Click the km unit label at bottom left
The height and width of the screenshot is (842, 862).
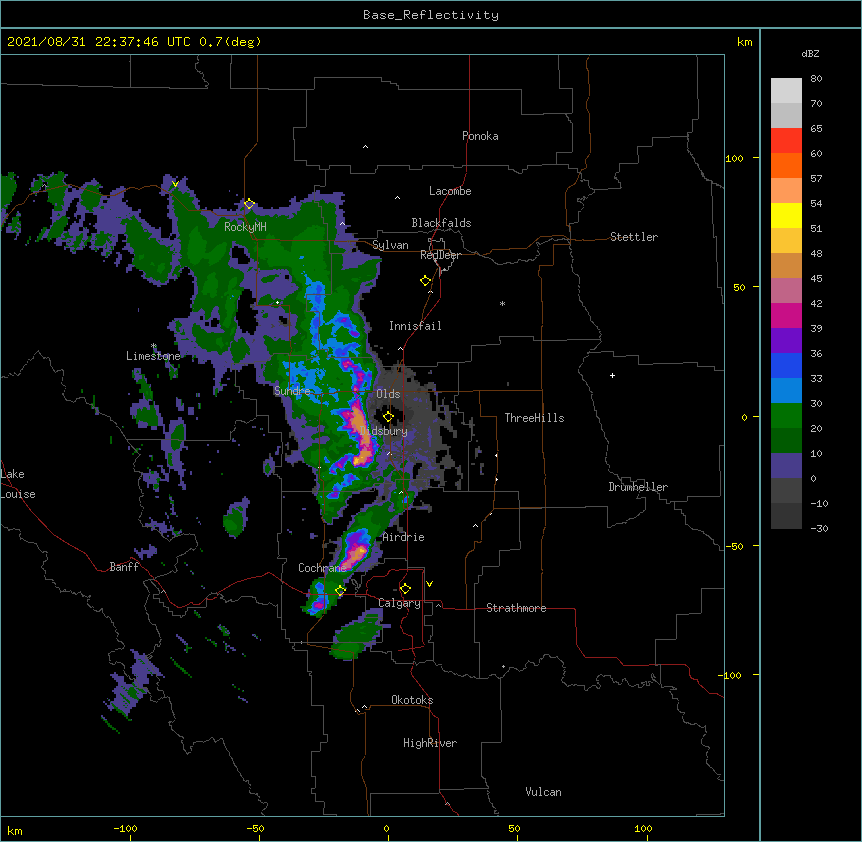[x=15, y=830]
